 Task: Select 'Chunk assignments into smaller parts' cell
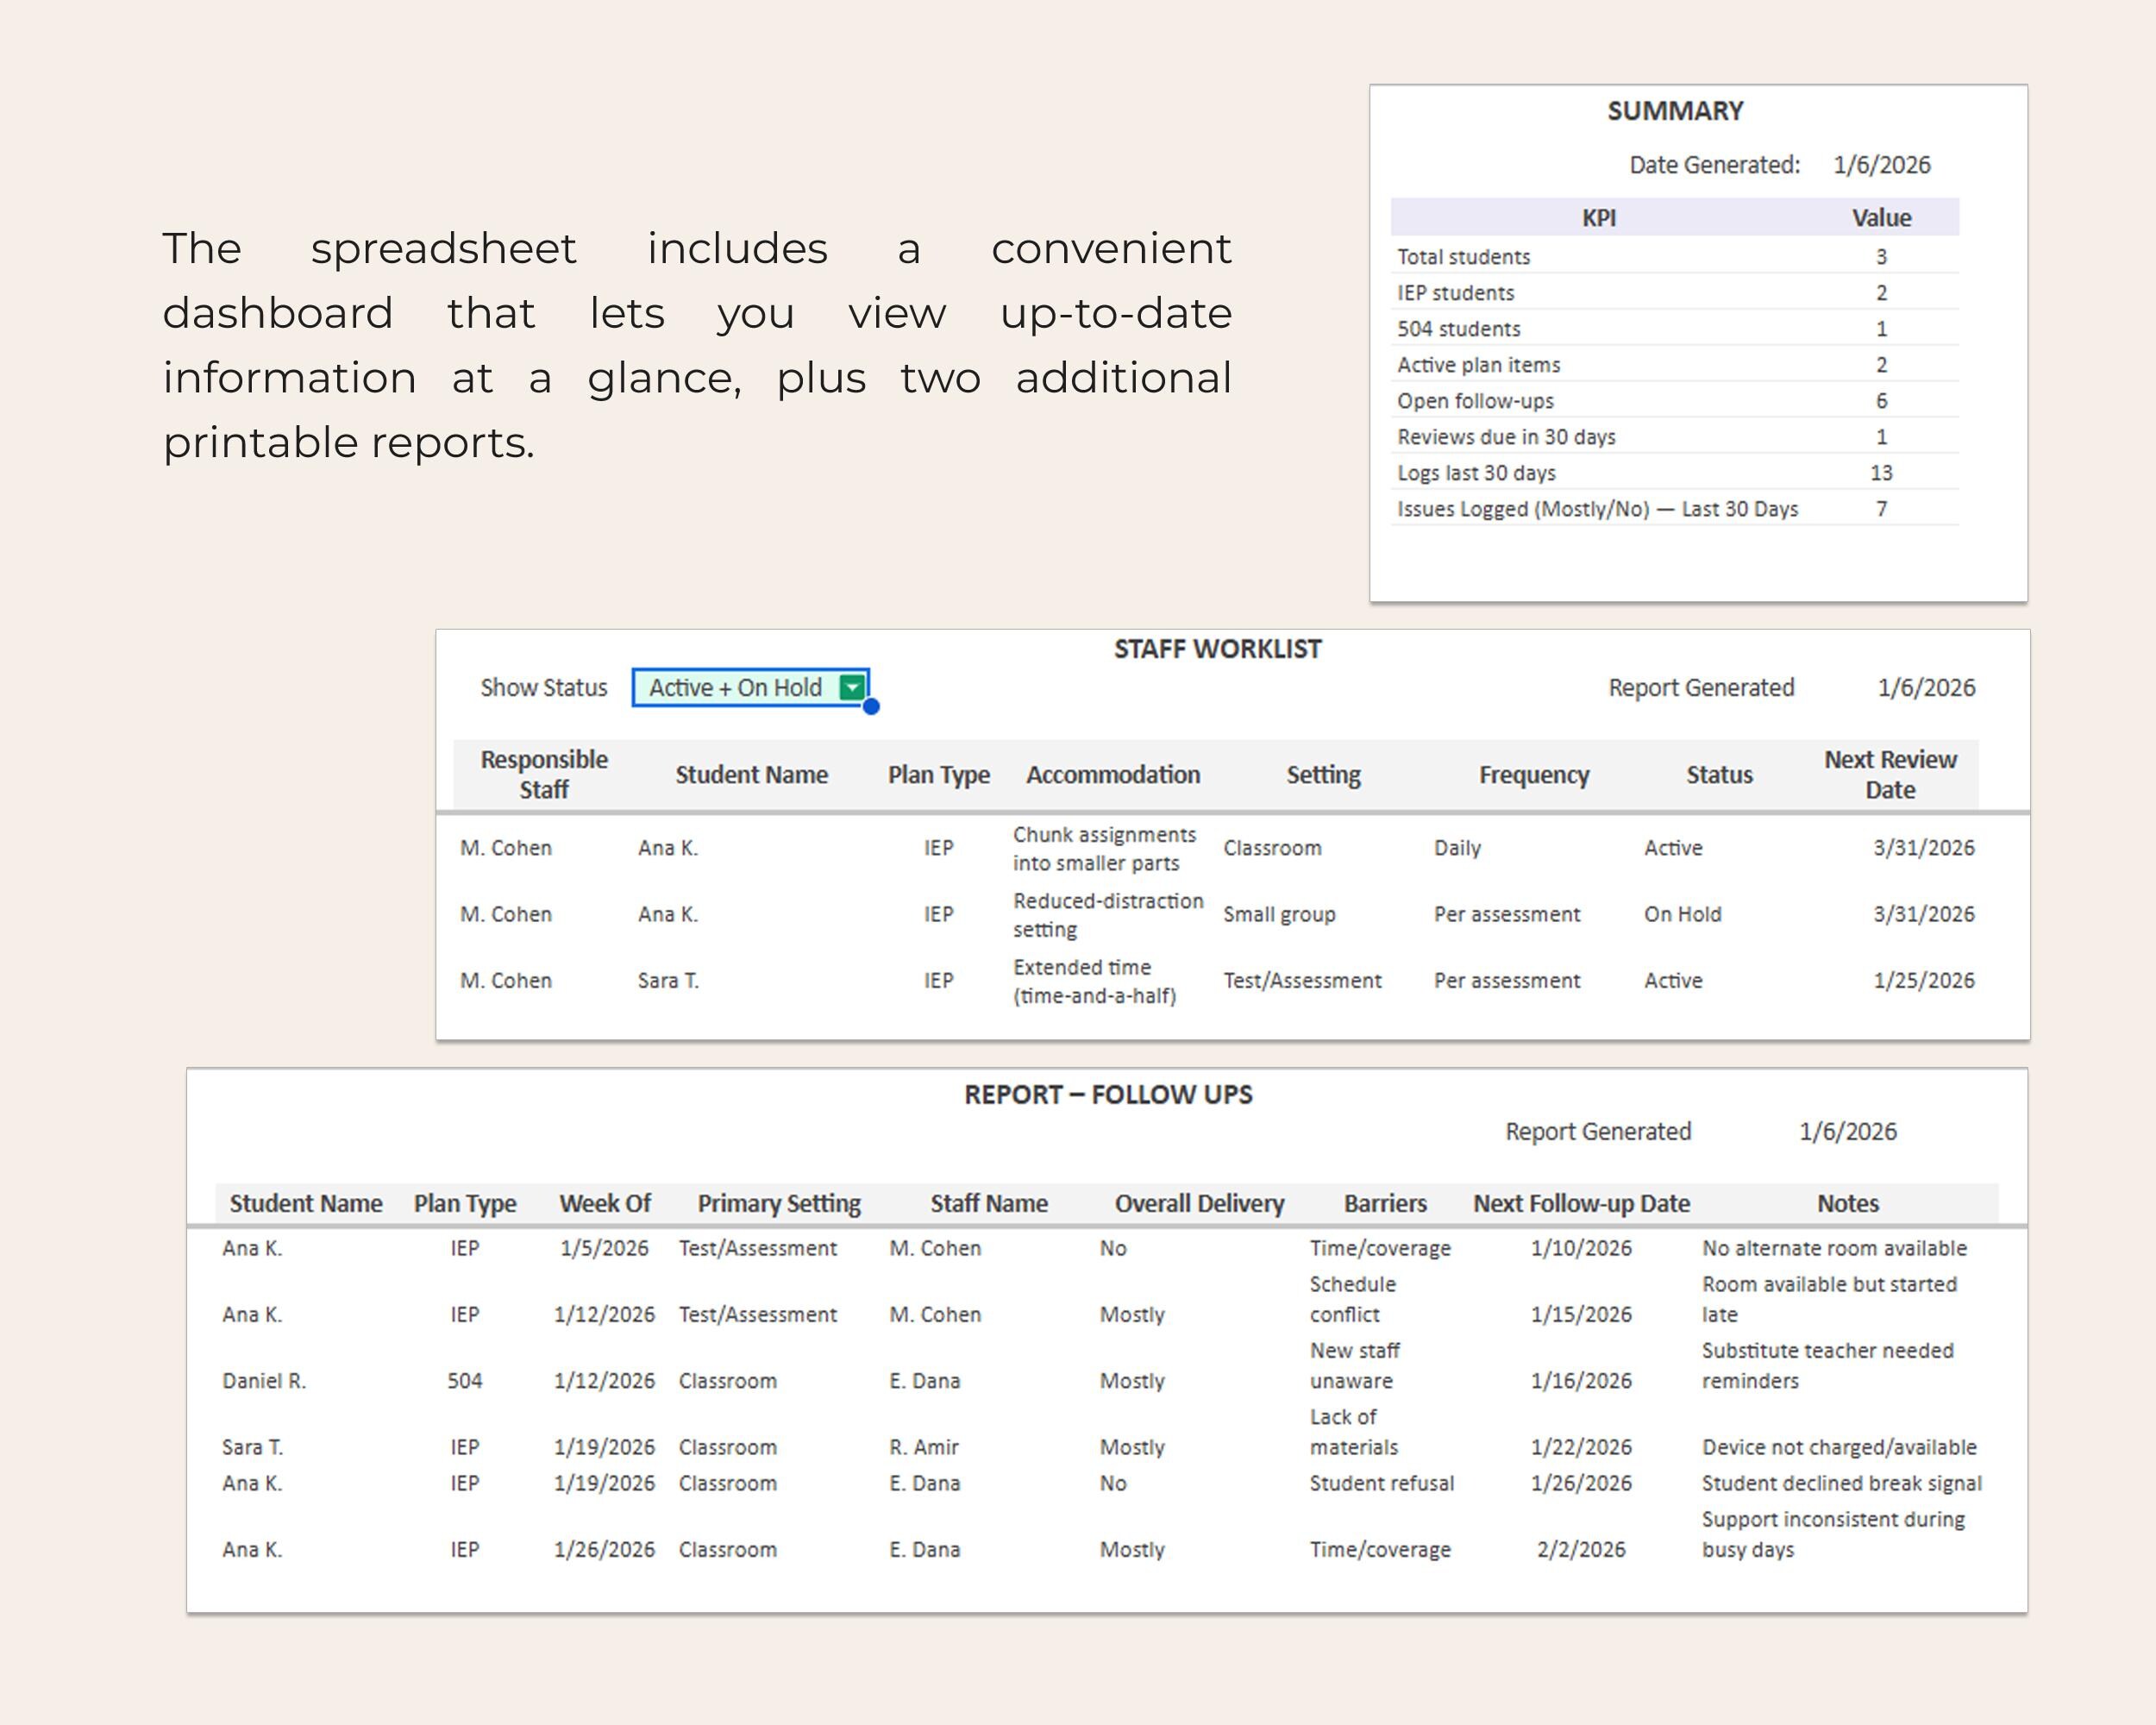[1105, 848]
